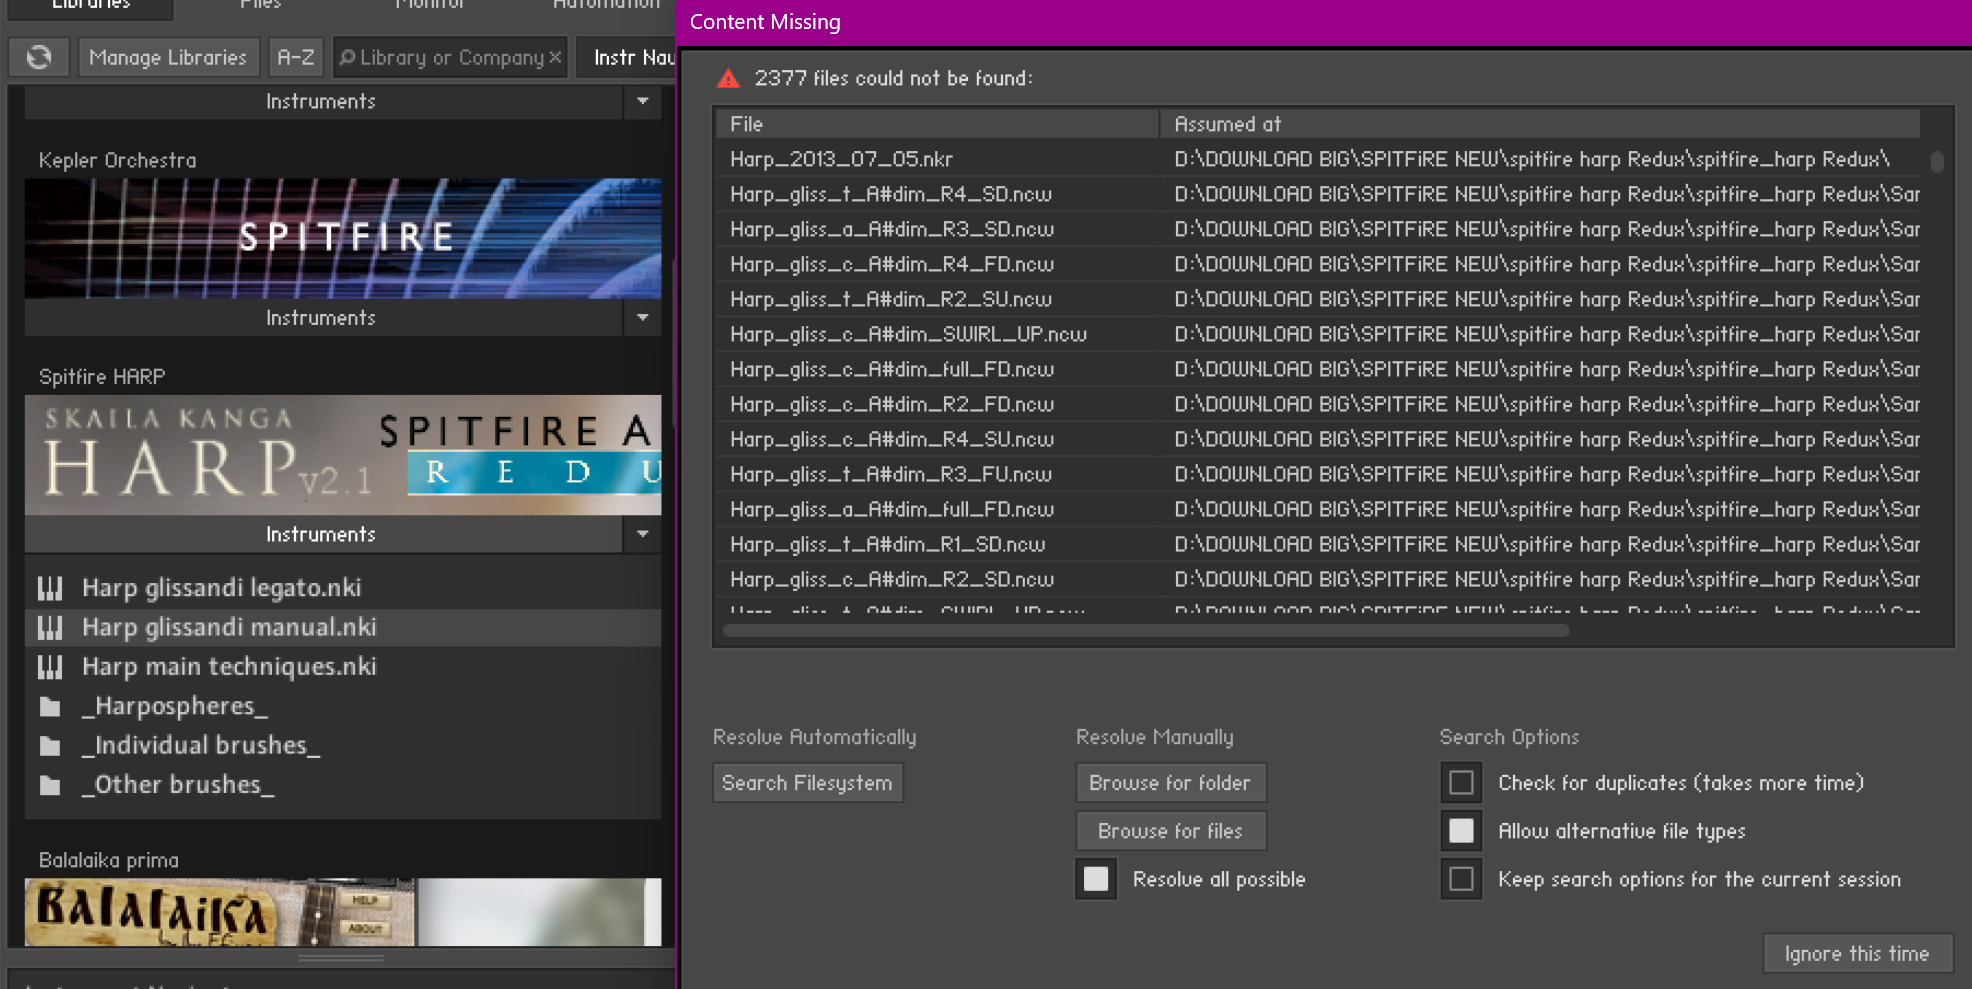Expand Instruments dropdown at top of library list
Viewport: 1972px width, 989px height.
coord(643,101)
